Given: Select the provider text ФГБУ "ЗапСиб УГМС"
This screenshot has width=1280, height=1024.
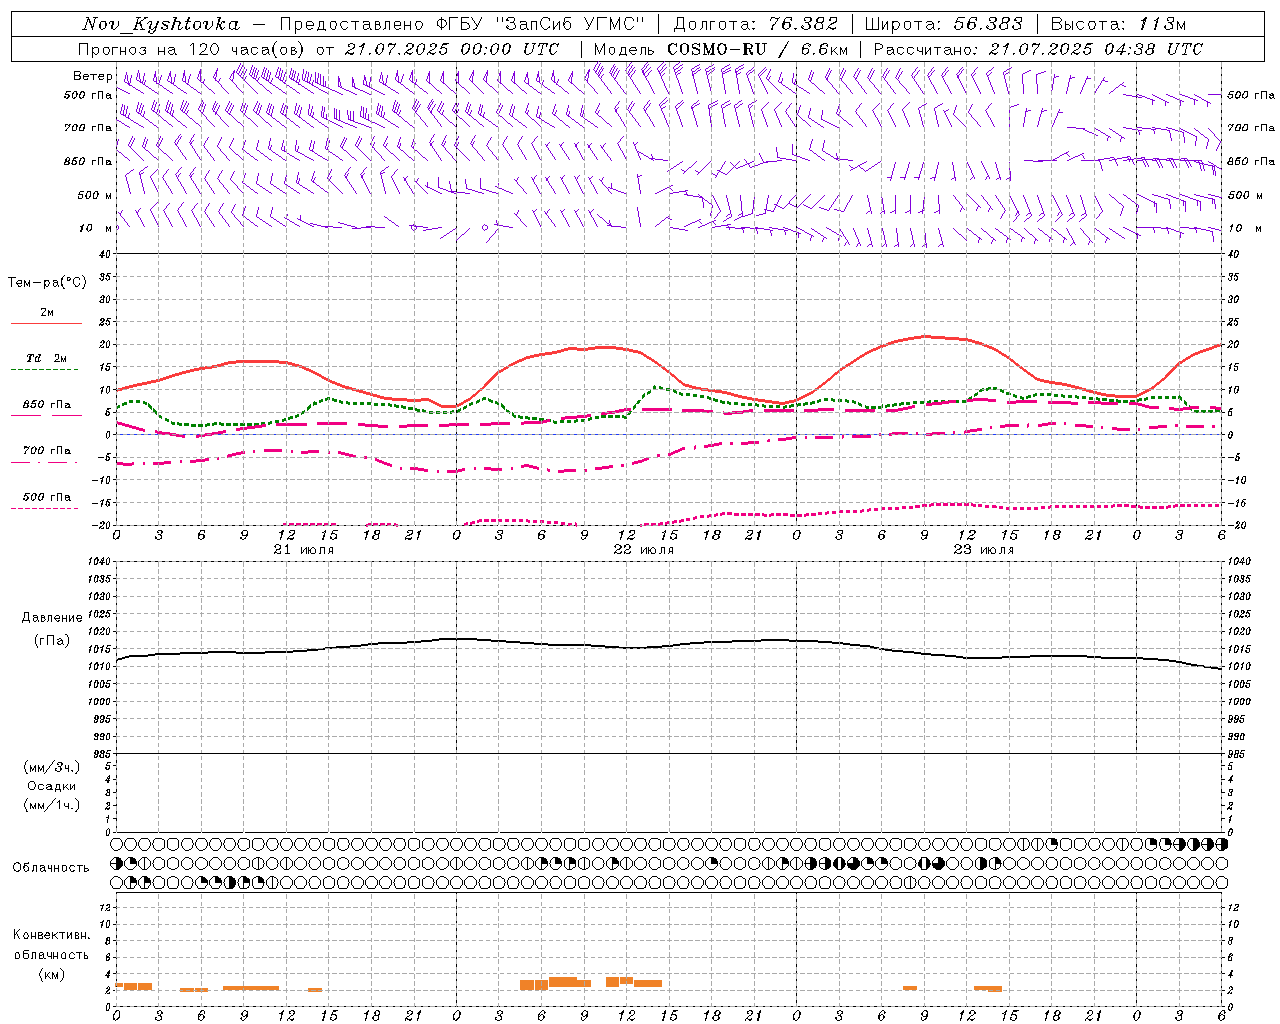Looking at the screenshot, I should pos(541,24).
